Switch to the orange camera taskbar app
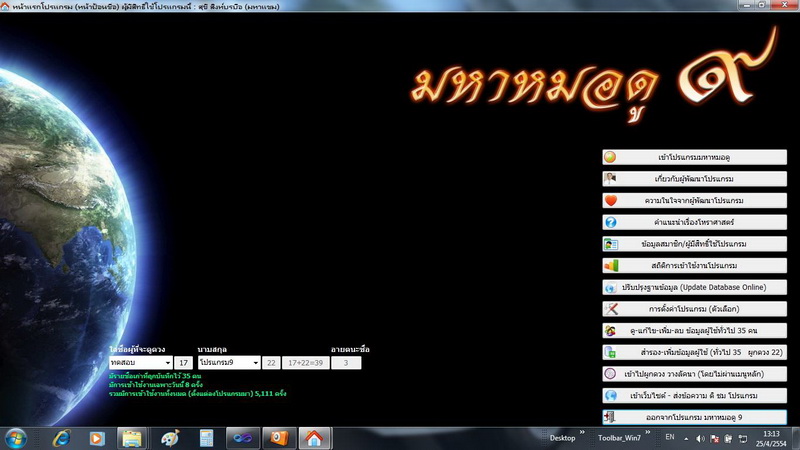800x450 pixels. (x=279, y=439)
